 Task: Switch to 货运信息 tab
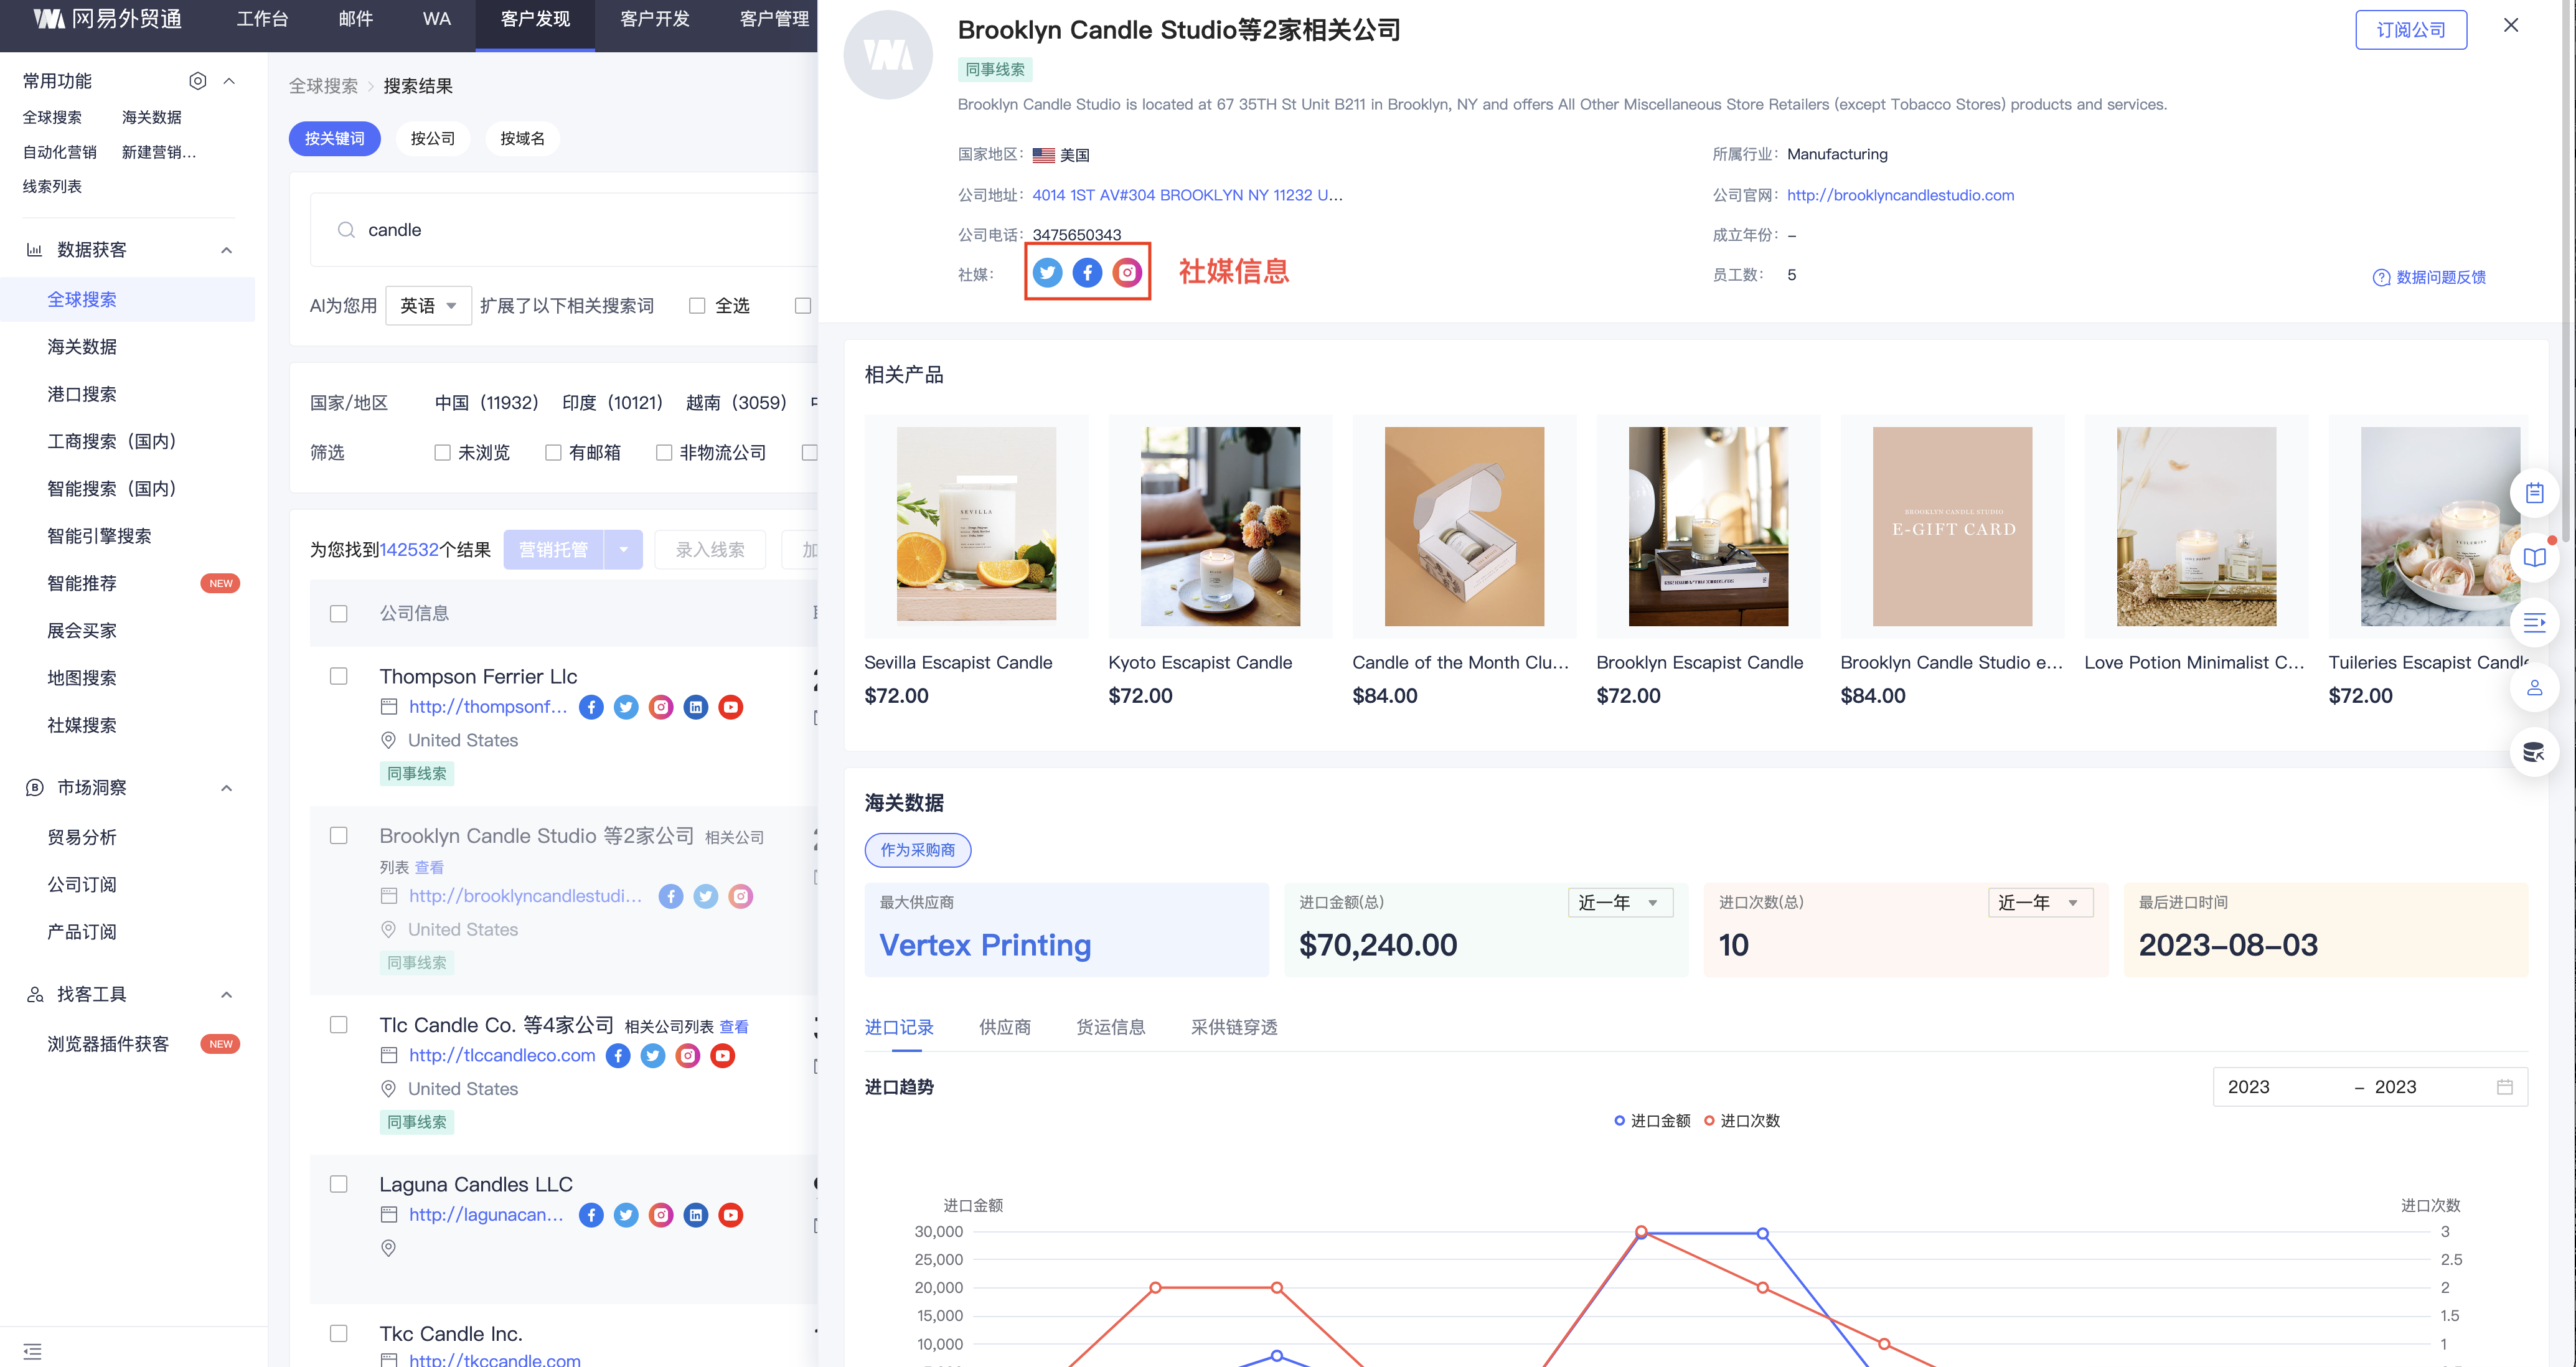pyautogui.click(x=1110, y=1027)
